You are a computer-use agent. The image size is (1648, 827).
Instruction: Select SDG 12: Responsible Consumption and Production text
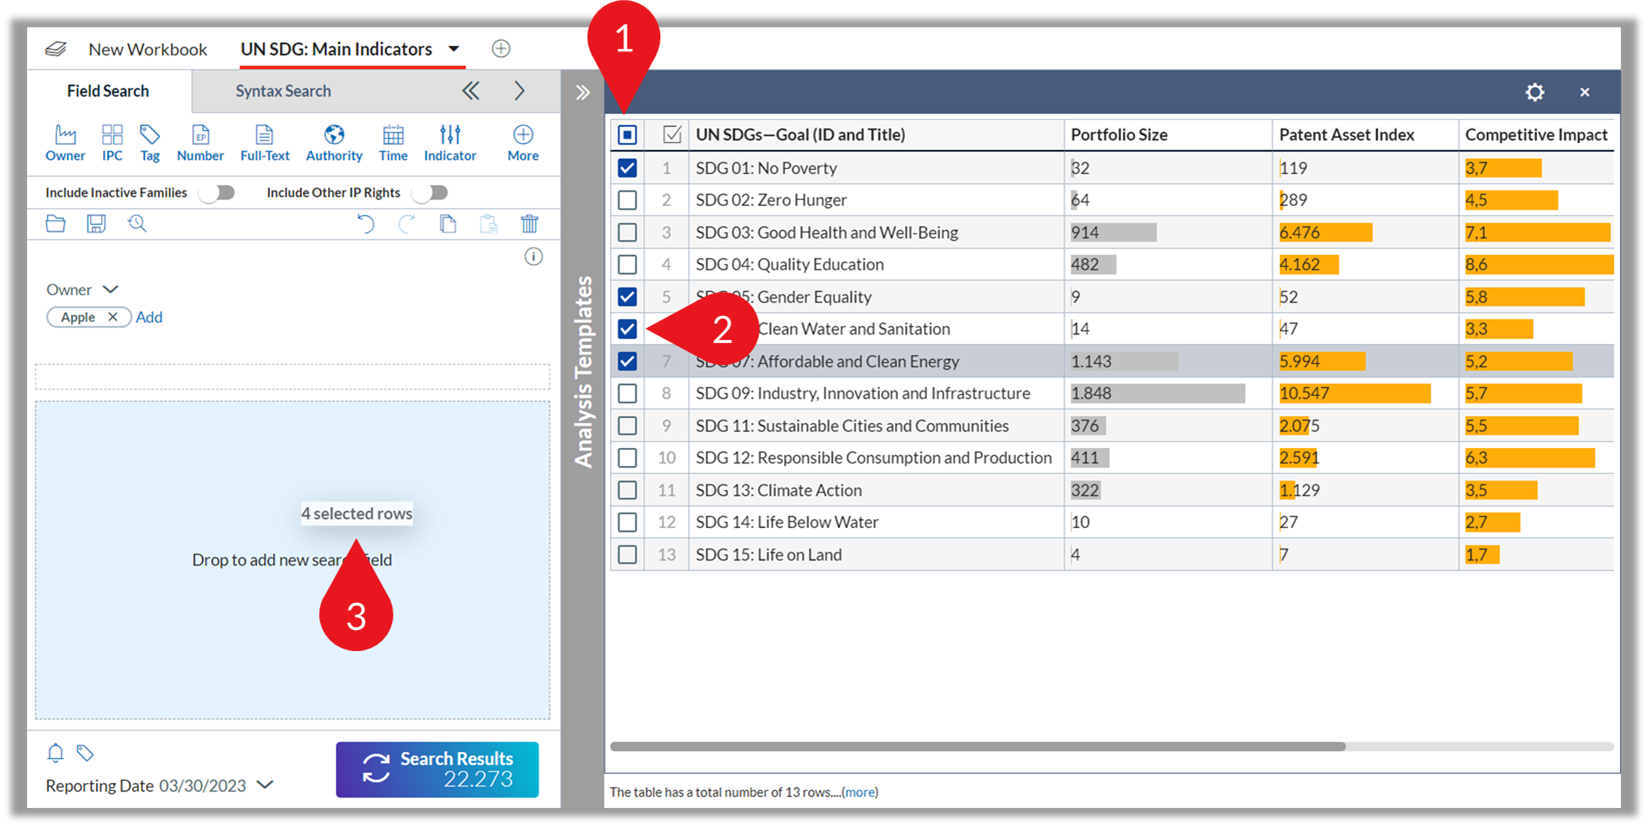click(x=874, y=458)
